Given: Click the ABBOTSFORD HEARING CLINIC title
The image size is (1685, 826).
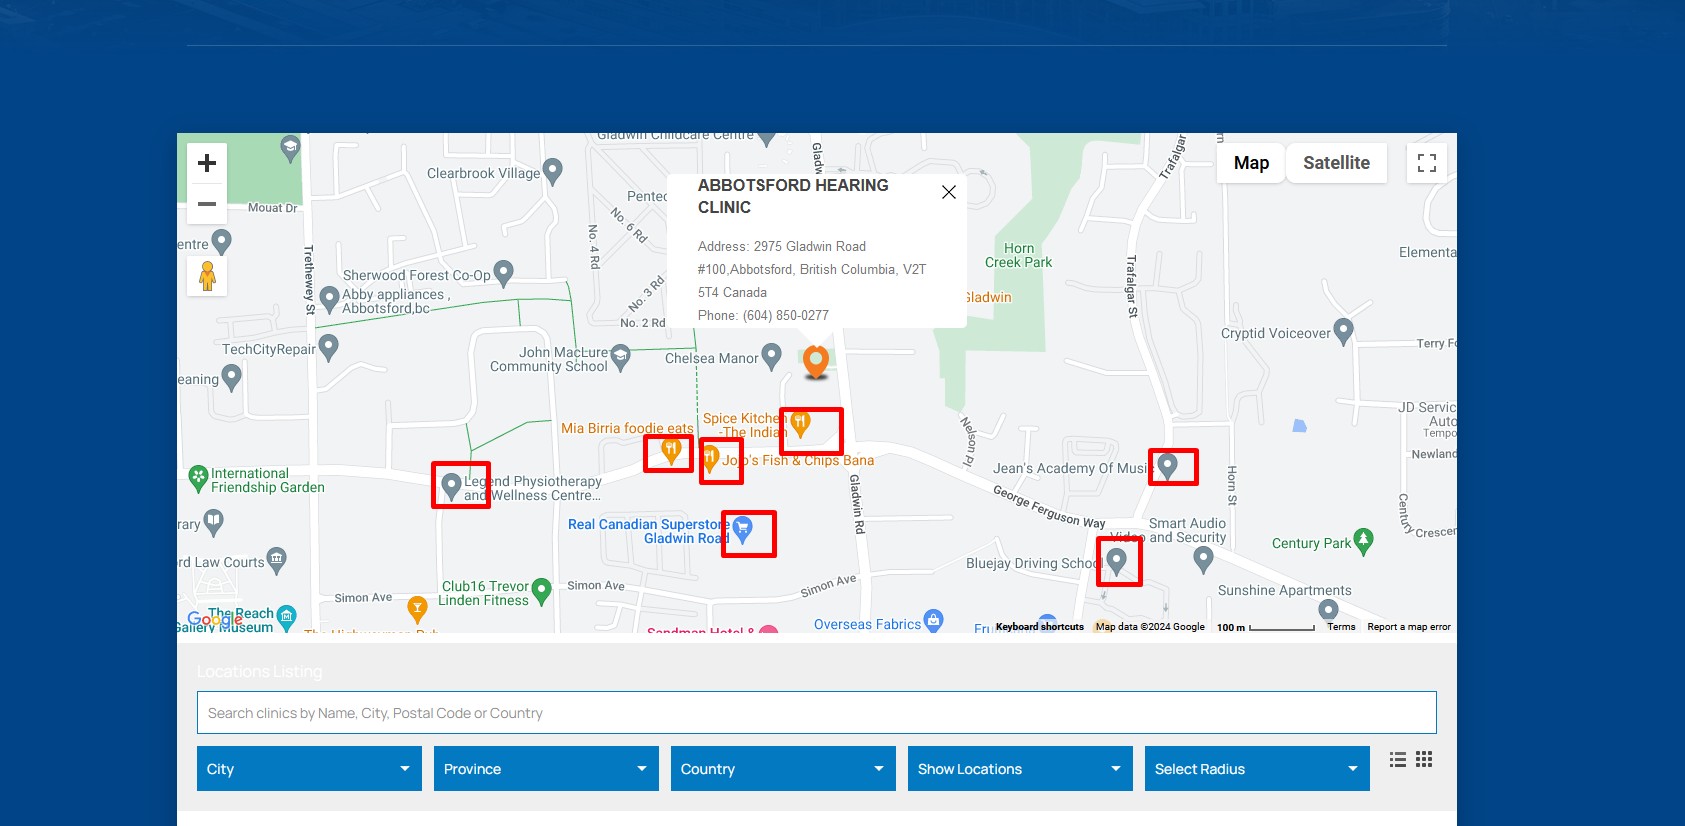Looking at the screenshot, I should point(793,196).
